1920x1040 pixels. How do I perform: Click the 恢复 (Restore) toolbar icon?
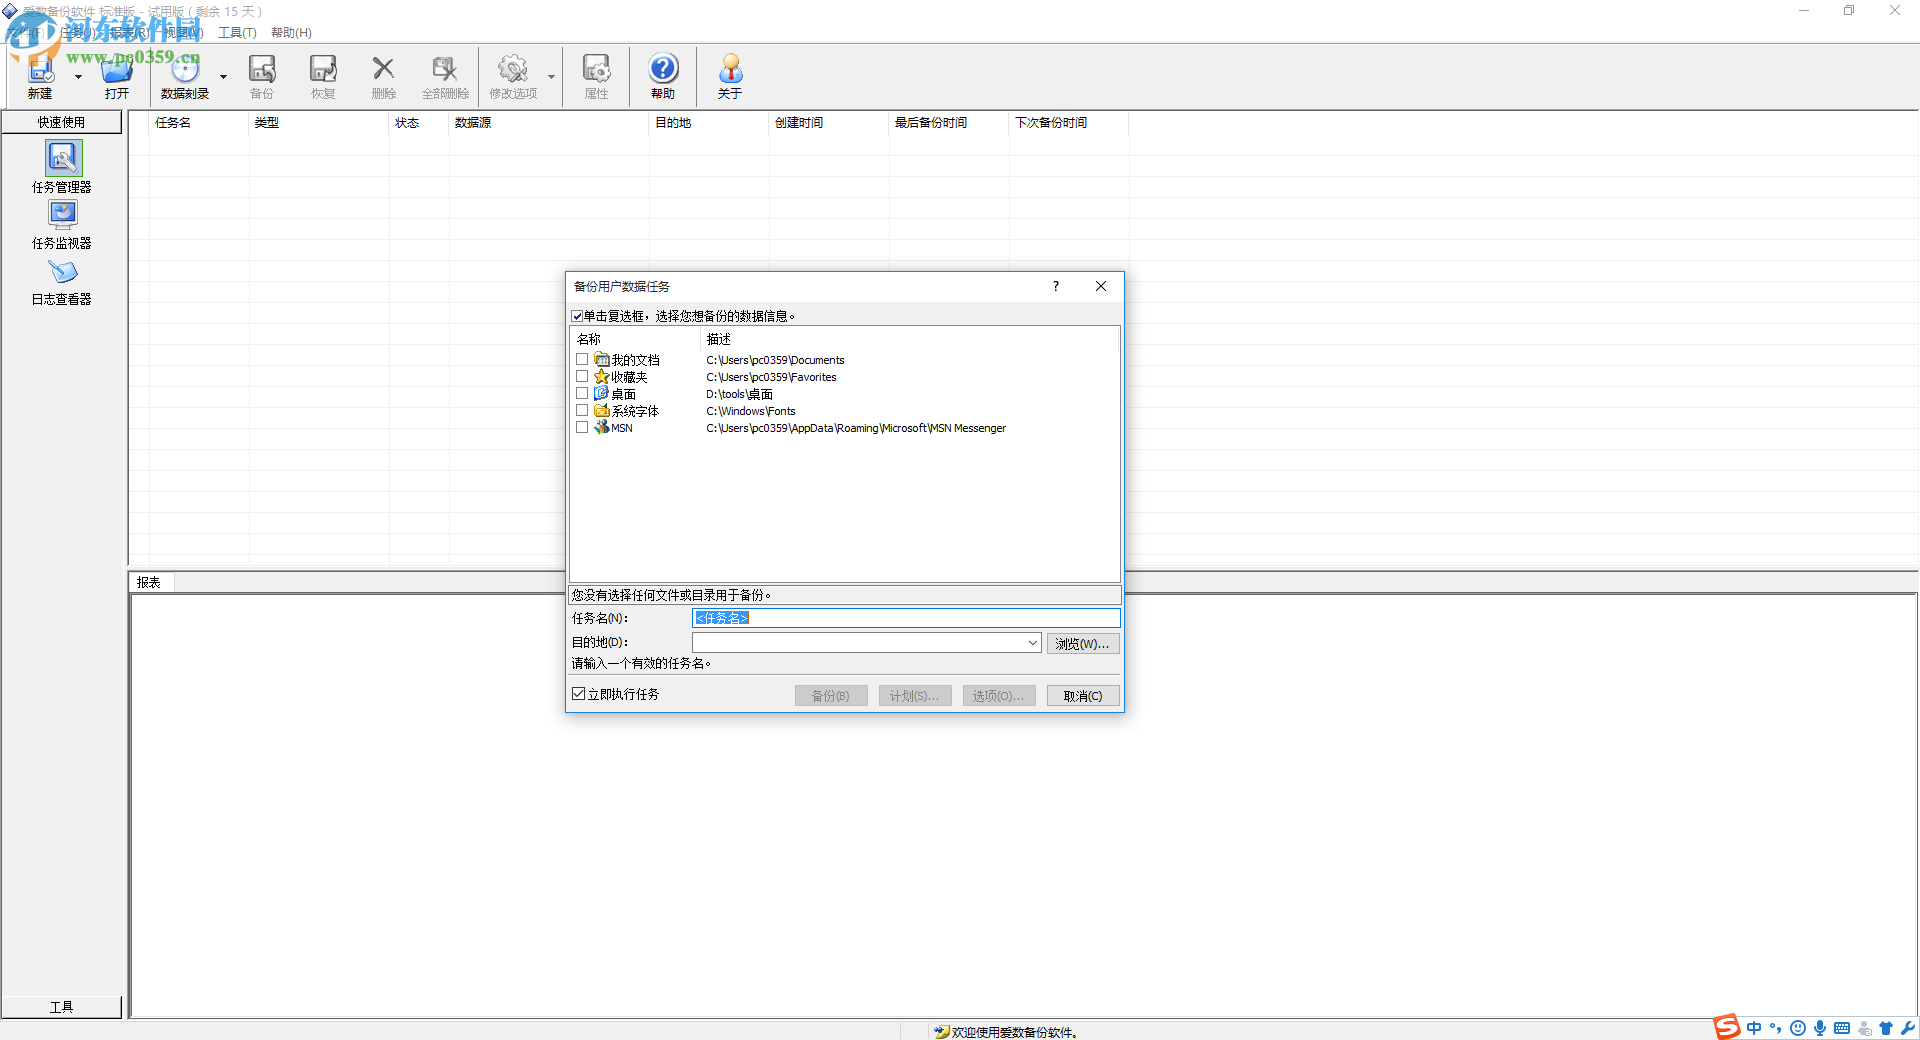(x=323, y=69)
